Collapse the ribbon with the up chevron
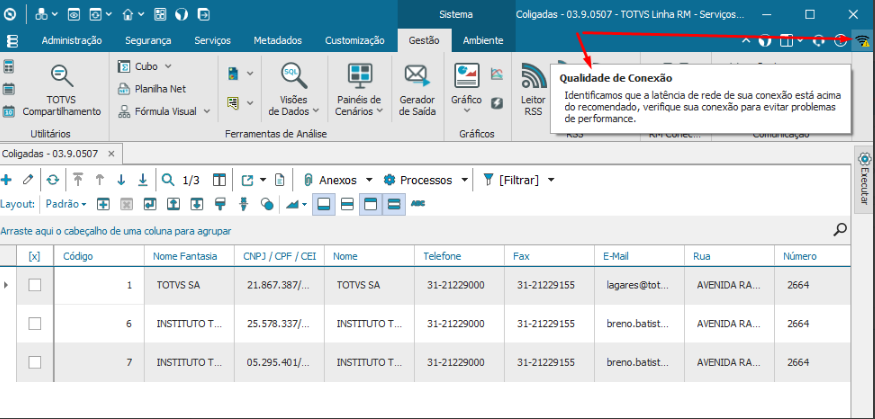The width and height of the screenshot is (875, 419). pyautogui.click(x=746, y=41)
